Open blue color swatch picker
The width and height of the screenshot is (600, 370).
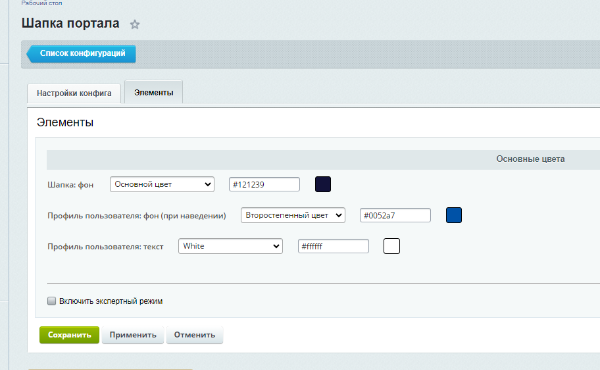point(454,215)
